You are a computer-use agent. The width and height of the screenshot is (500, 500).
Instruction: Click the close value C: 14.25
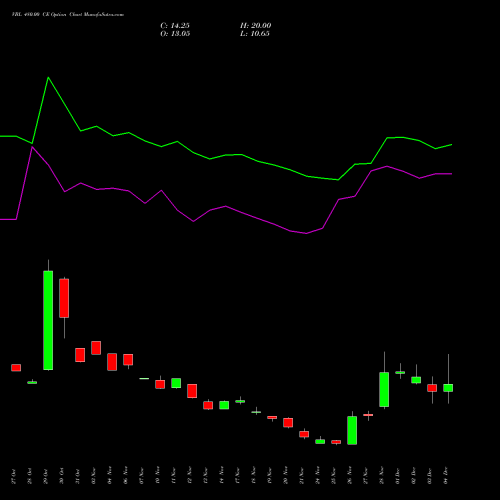pyautogui.click(x=175, y=26)
